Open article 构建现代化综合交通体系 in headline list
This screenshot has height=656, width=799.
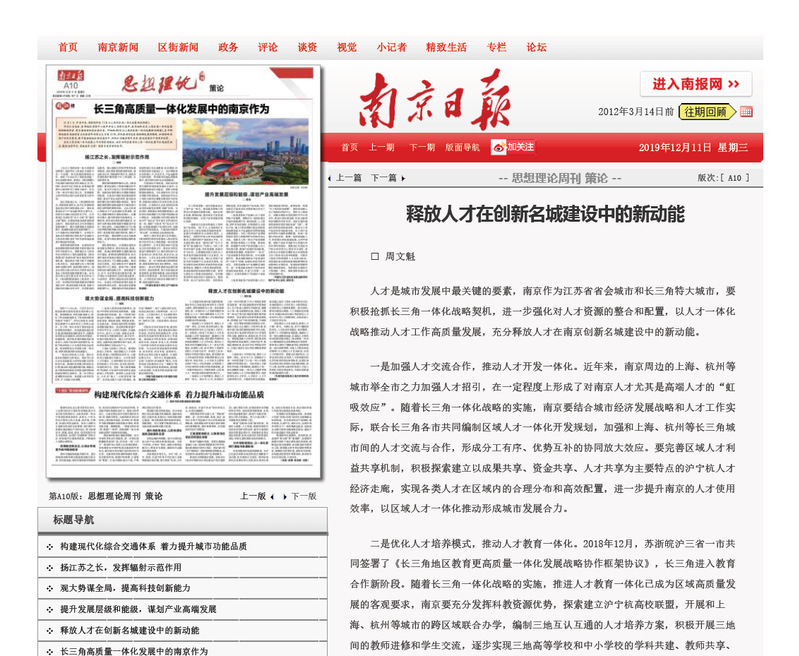click(x=153, y=546)
